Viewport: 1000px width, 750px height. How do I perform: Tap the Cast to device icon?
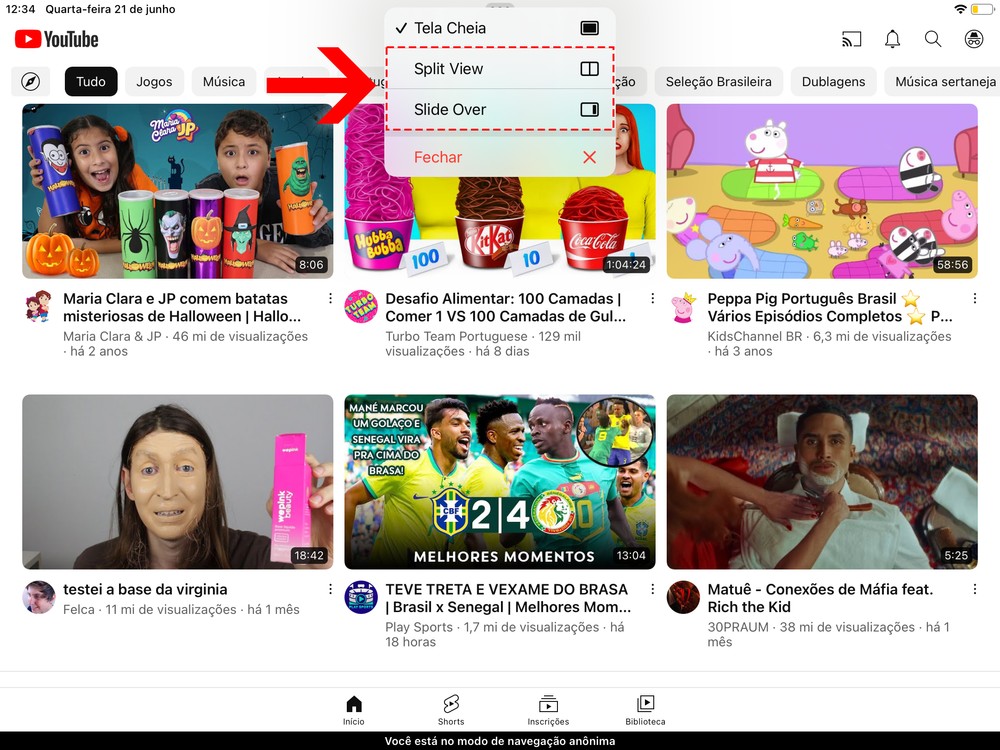851,40
